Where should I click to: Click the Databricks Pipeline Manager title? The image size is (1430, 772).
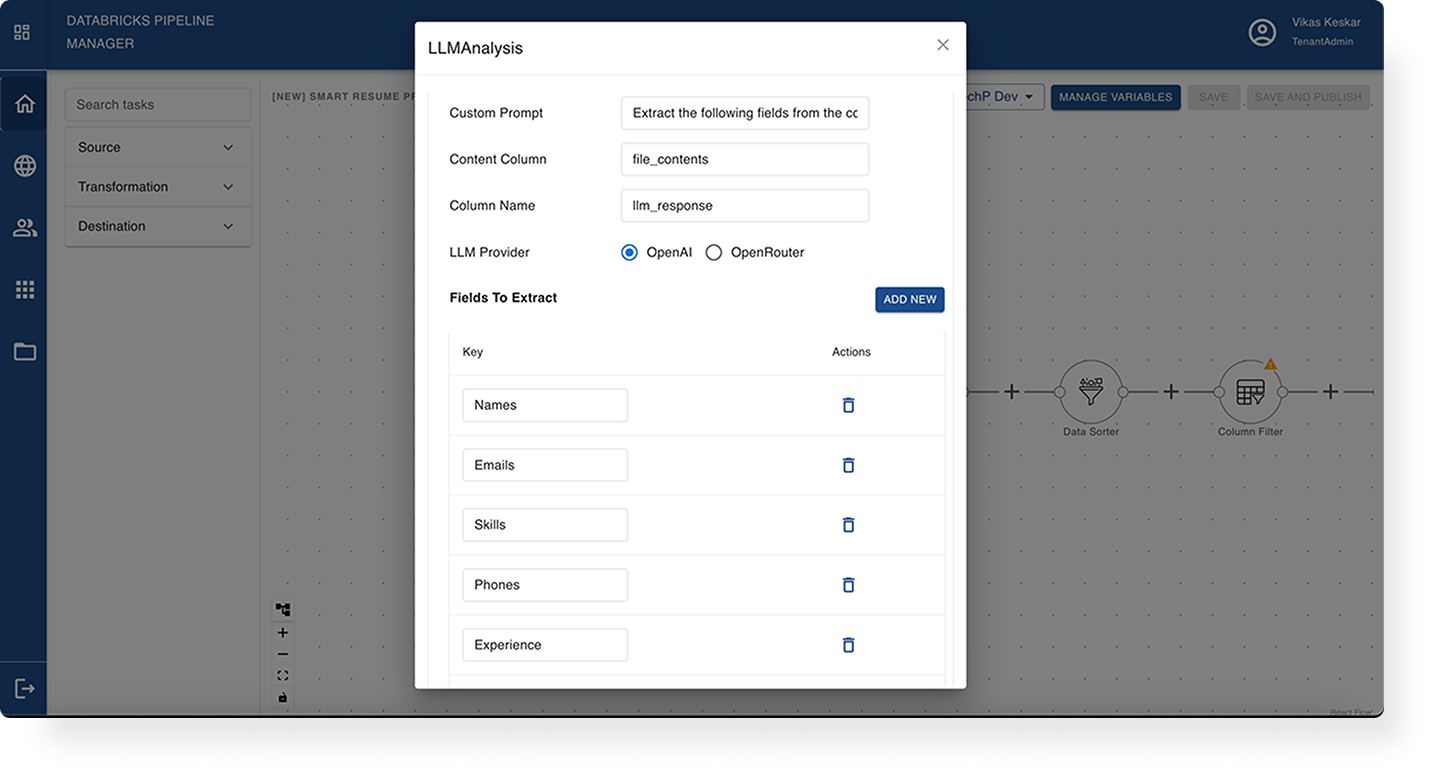click(140, 32)
